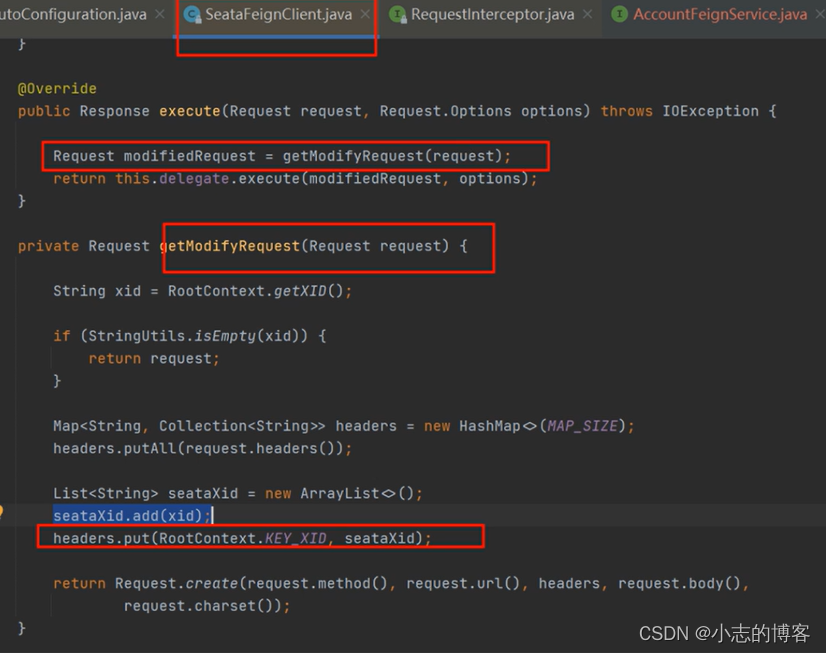Screen dimensions: 826x653
Task: Click RootContext.getXID() call
Action: 255,291
